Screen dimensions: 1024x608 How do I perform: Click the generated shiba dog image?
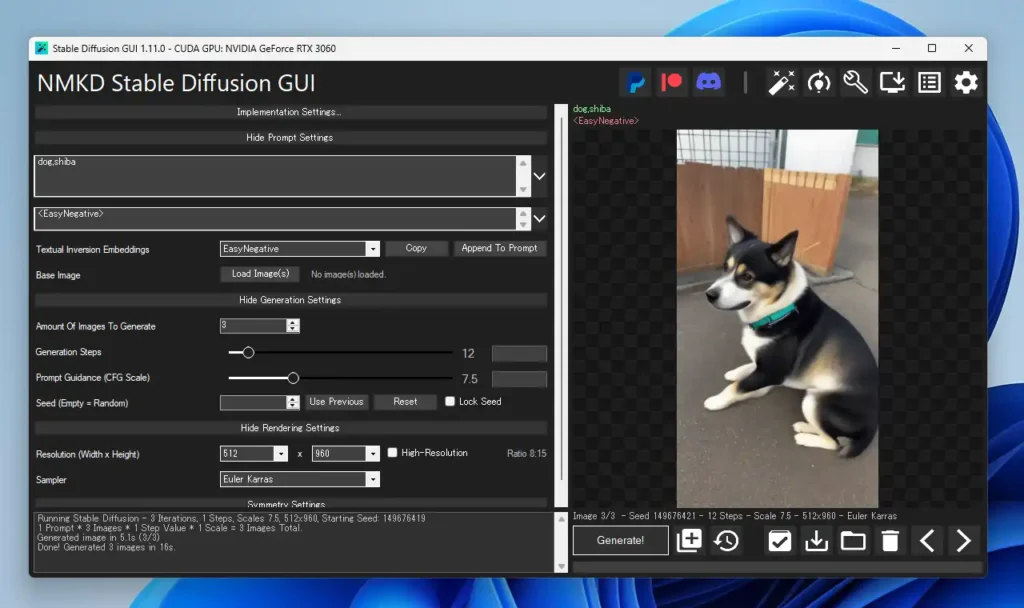pos(777,319)
